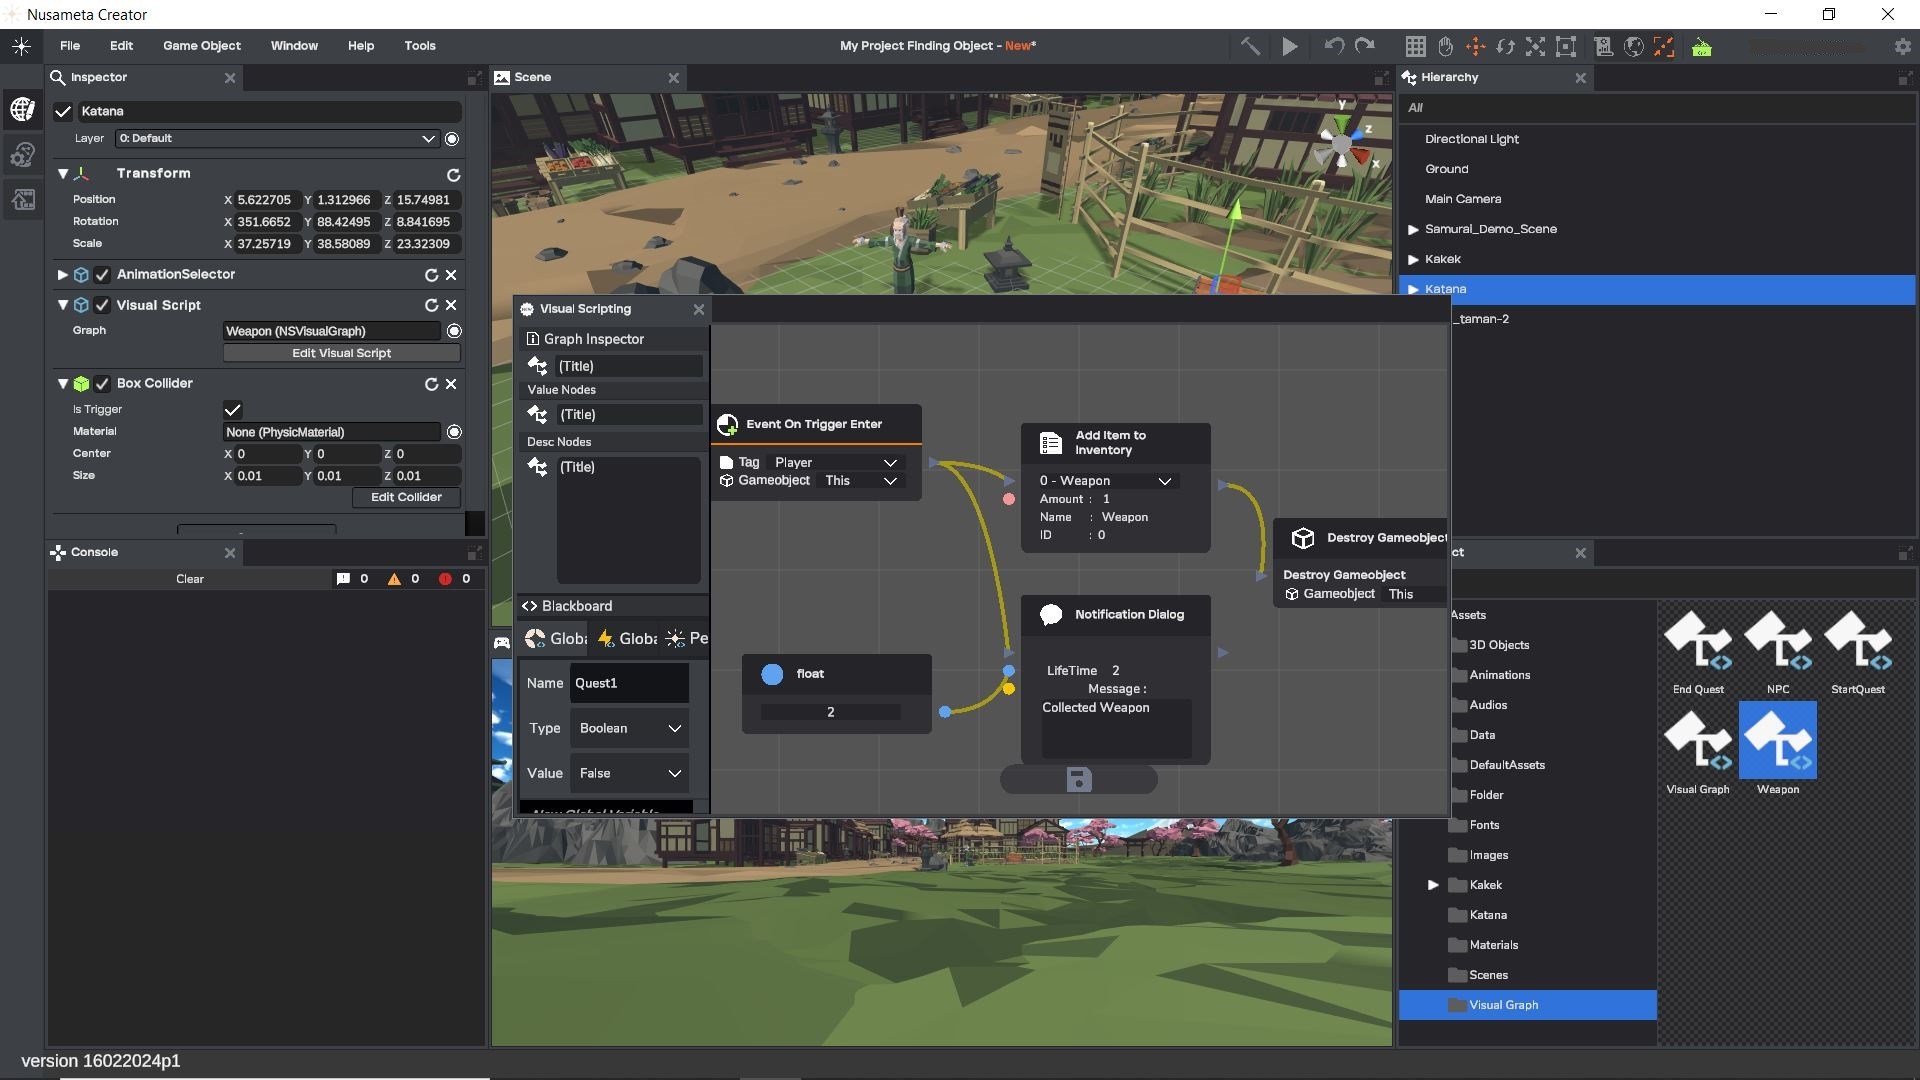
Task: Click Clear in the Console panel
Action: [189, 579]
